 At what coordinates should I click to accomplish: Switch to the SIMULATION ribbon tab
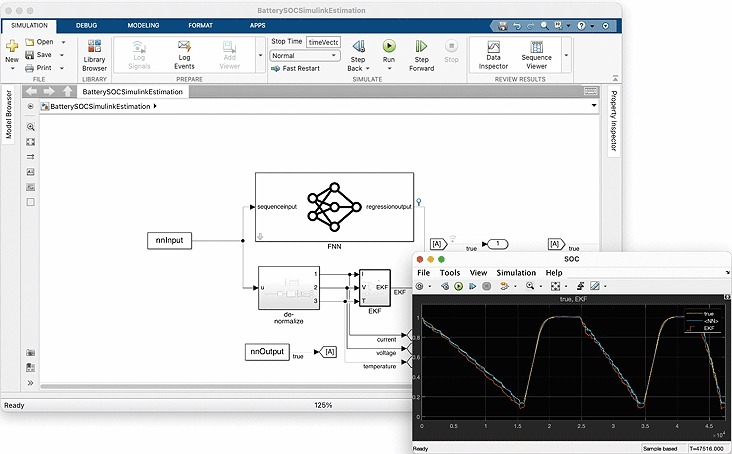(29, 26)
